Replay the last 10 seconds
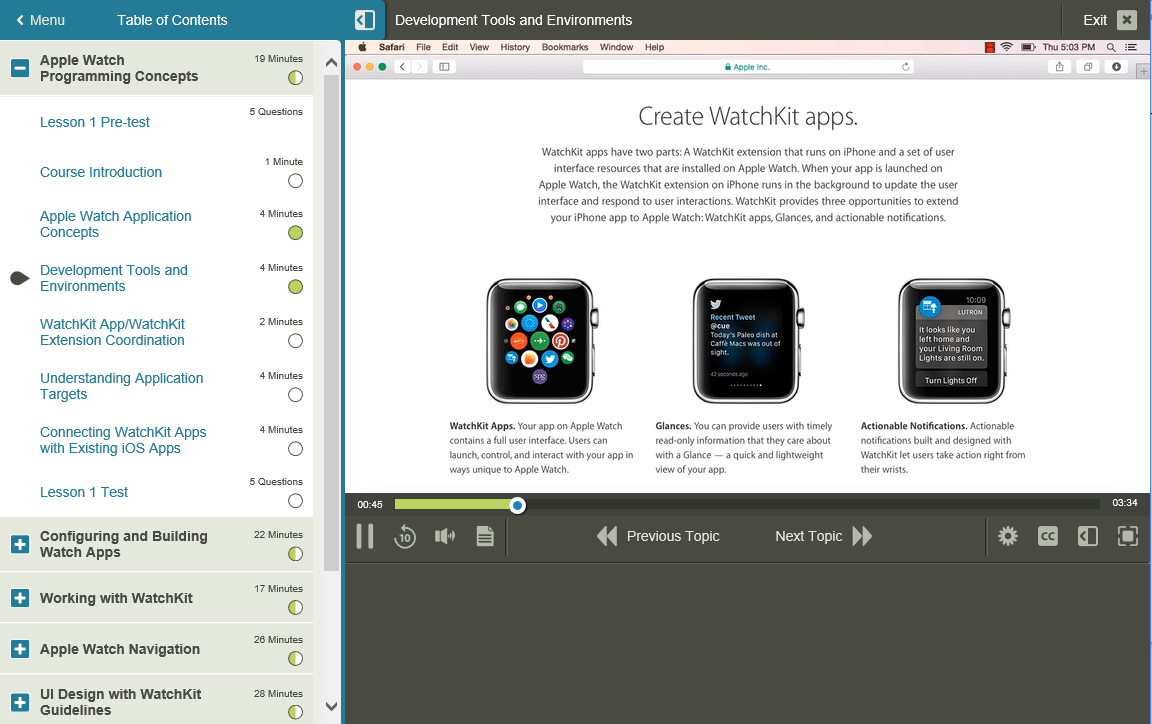Image resolution: width=1152 pixels, height=724 pixels. coord(404,536)
